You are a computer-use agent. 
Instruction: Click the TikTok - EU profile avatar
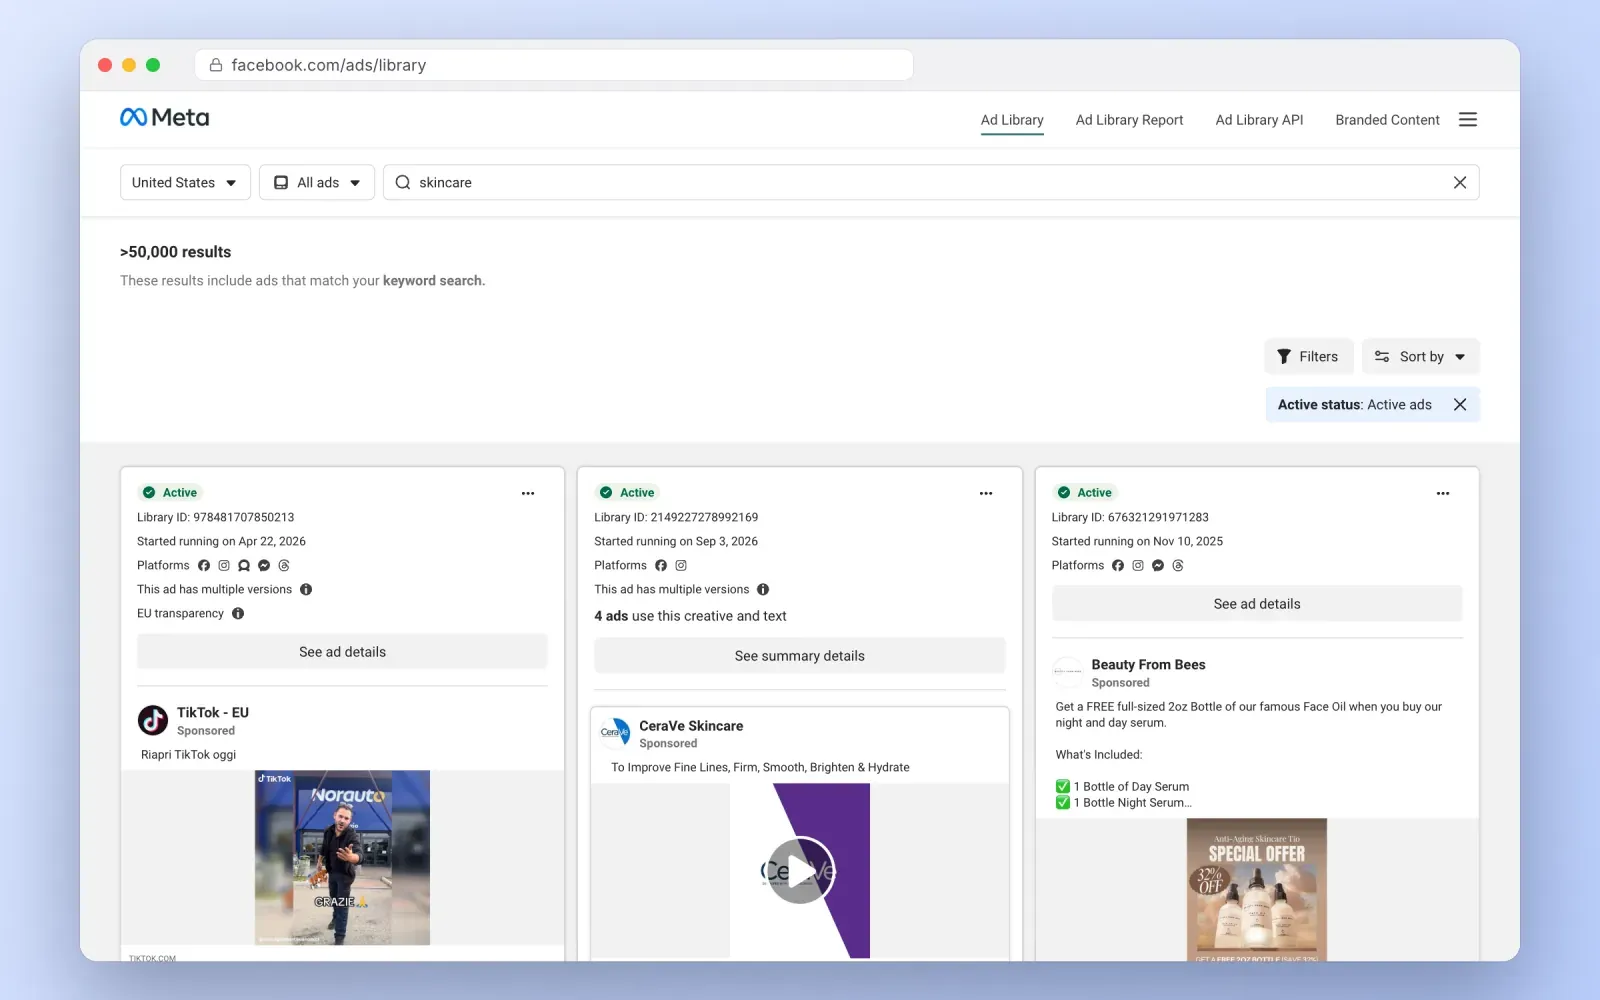(153, 720)
